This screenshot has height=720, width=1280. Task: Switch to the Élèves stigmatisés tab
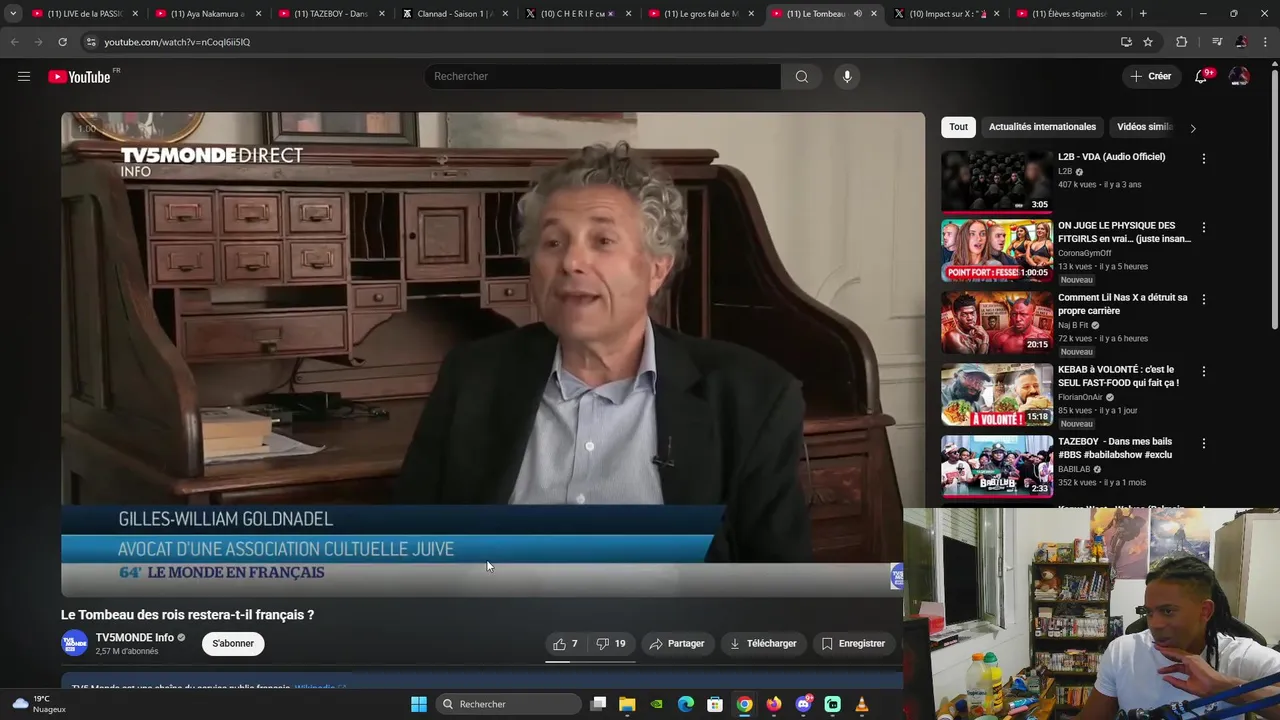(x=1070, y=14)
